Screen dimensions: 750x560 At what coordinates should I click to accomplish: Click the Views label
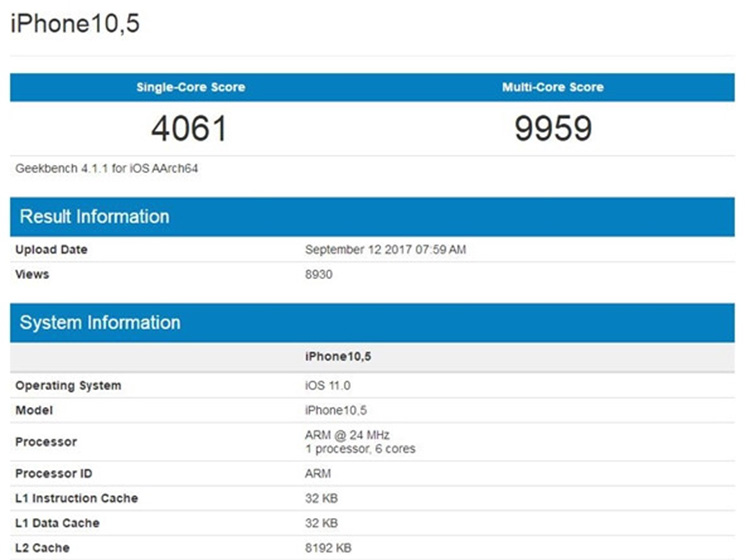tap(32, 275)
